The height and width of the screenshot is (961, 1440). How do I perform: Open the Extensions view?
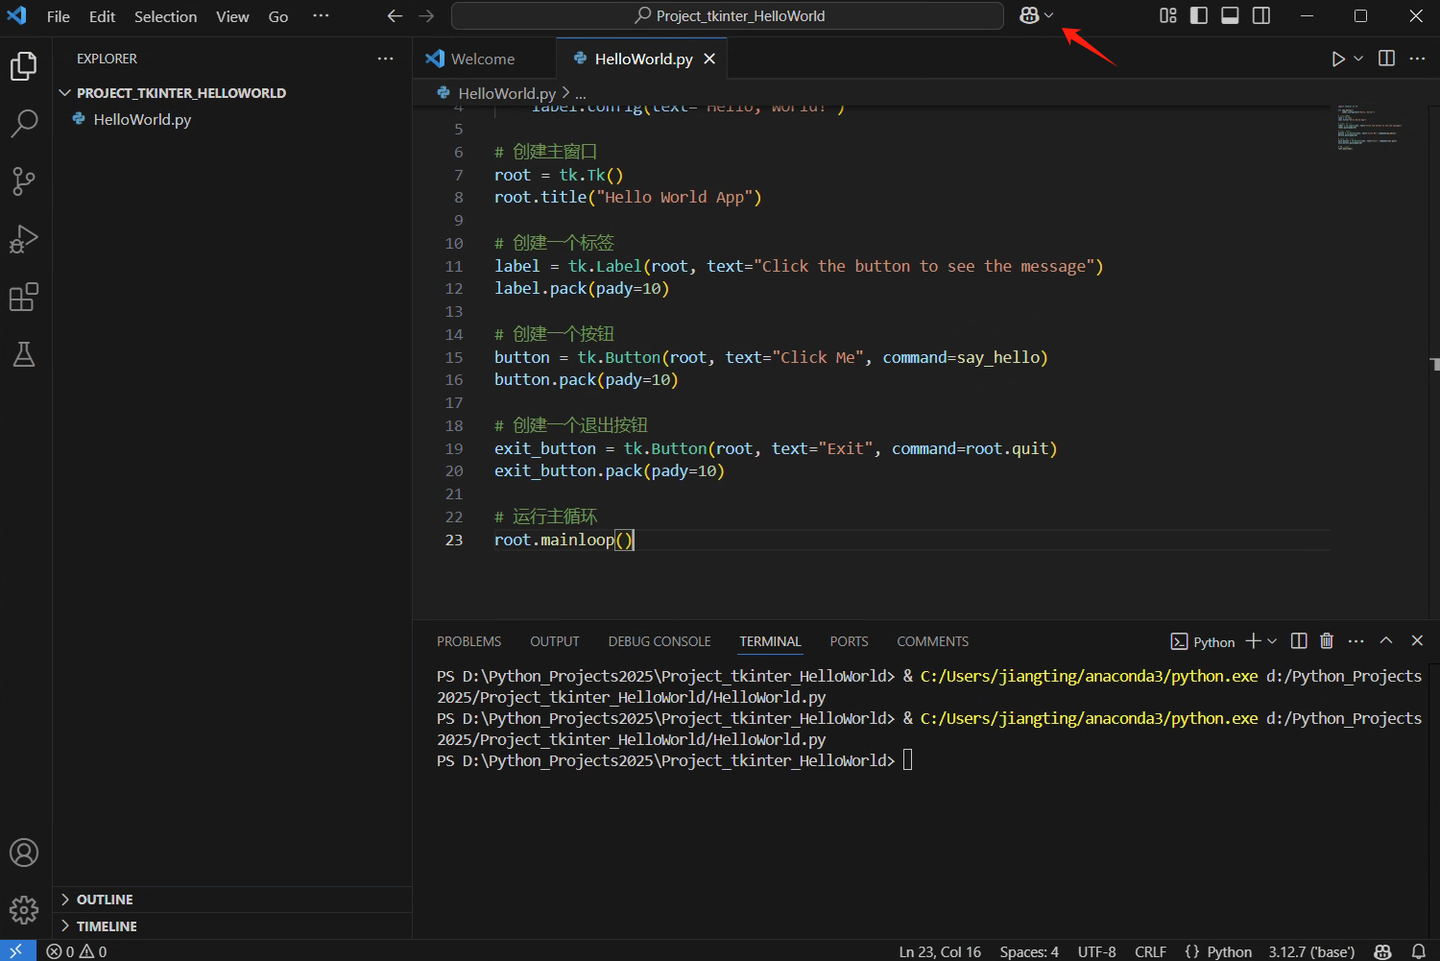point(24,297)
